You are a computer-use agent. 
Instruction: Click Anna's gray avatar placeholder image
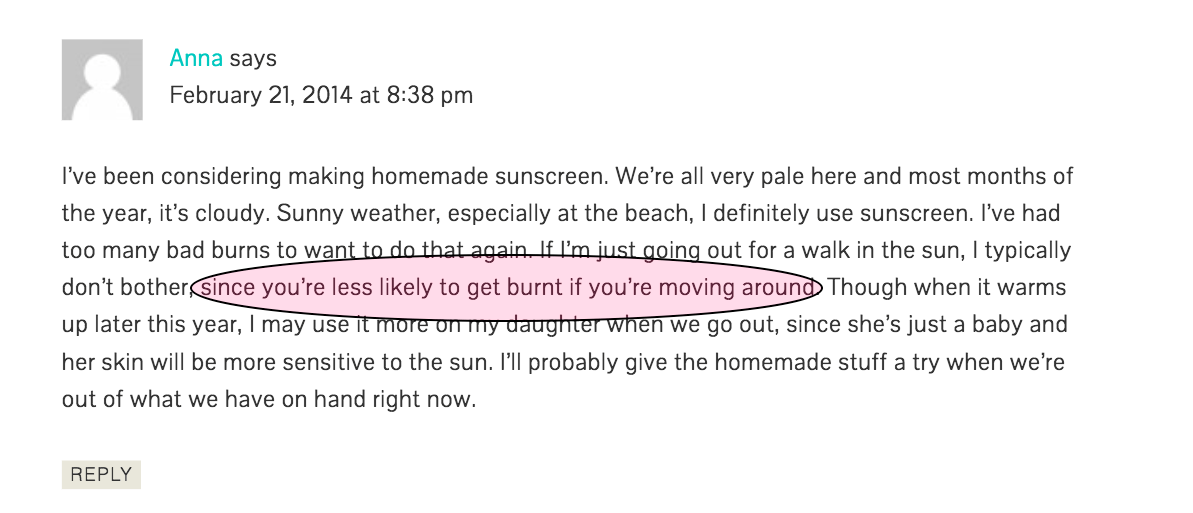102,79
